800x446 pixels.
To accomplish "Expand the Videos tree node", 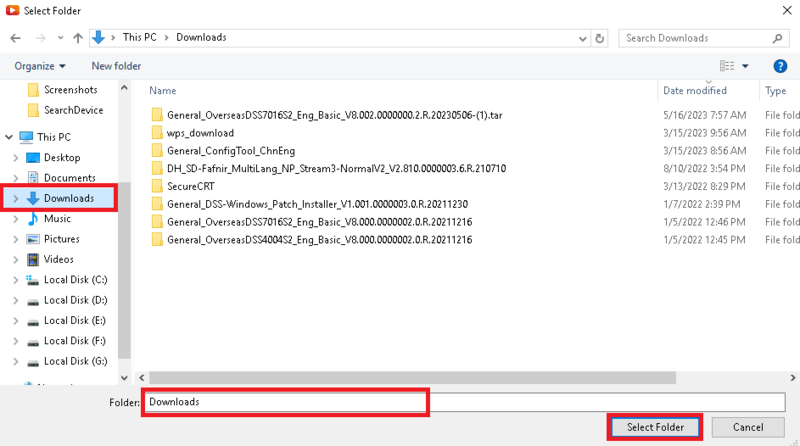I will (15, 260).
